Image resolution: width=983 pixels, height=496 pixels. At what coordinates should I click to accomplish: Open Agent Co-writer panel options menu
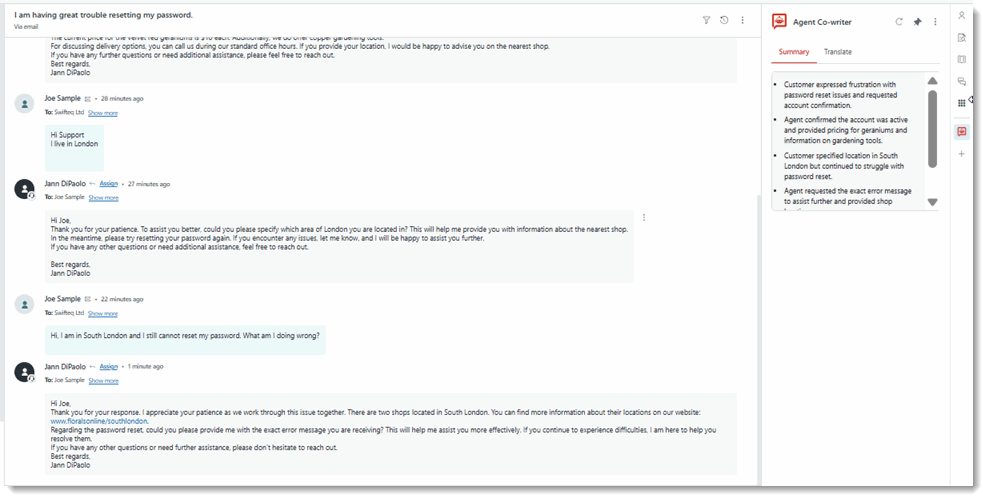pos(935,21)
